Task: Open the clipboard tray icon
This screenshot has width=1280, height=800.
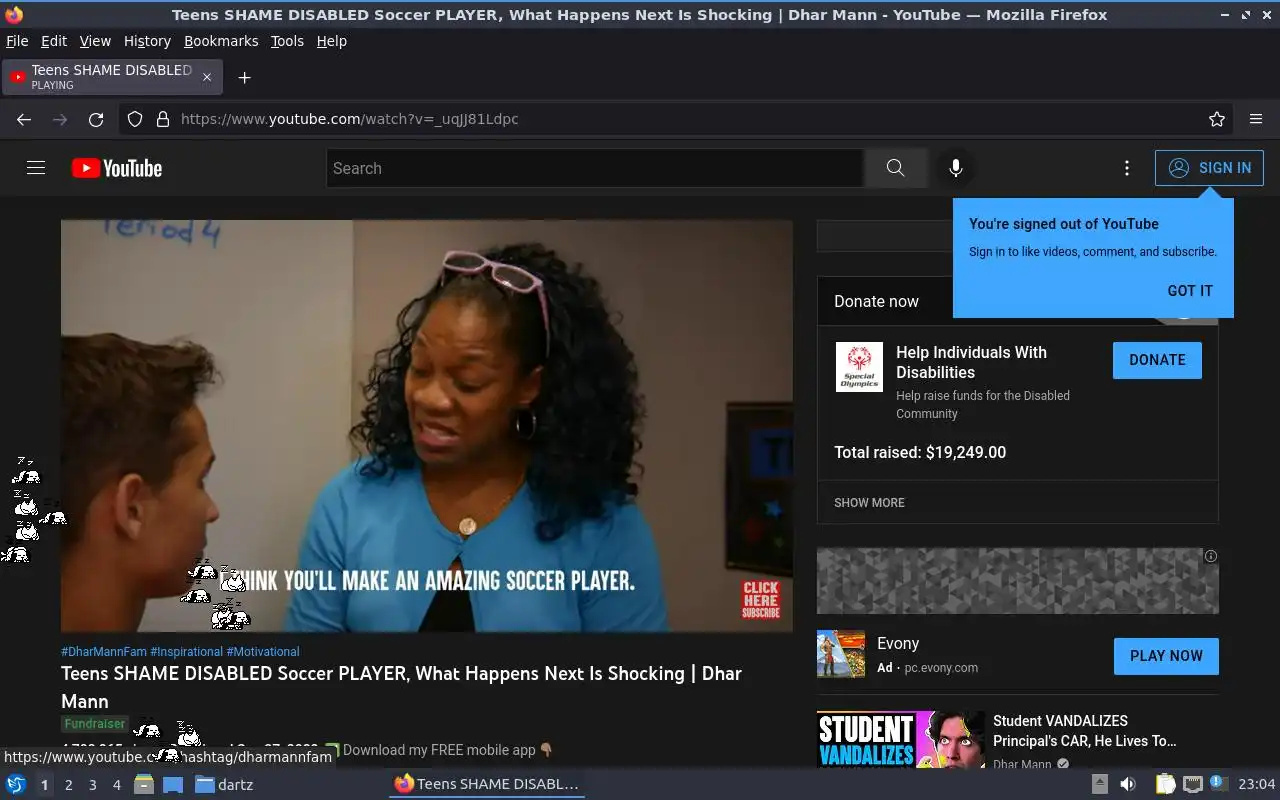Action: [1165, 784]
